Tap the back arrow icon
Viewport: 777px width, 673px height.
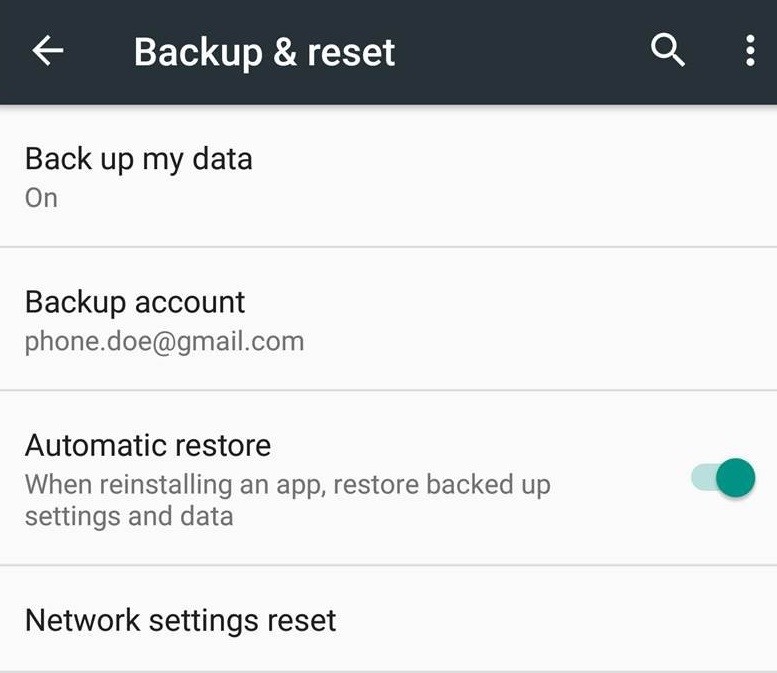48,52
